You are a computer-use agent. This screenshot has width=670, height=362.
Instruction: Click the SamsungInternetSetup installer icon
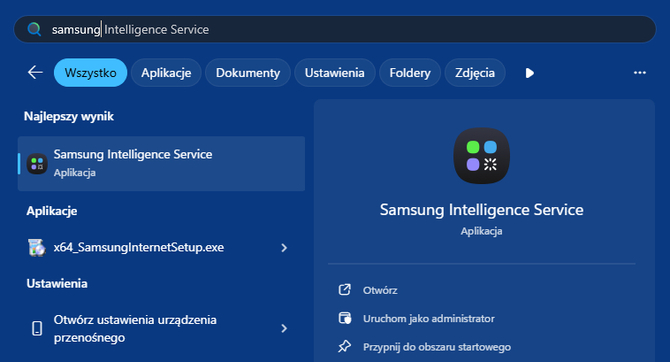(37, 247)
